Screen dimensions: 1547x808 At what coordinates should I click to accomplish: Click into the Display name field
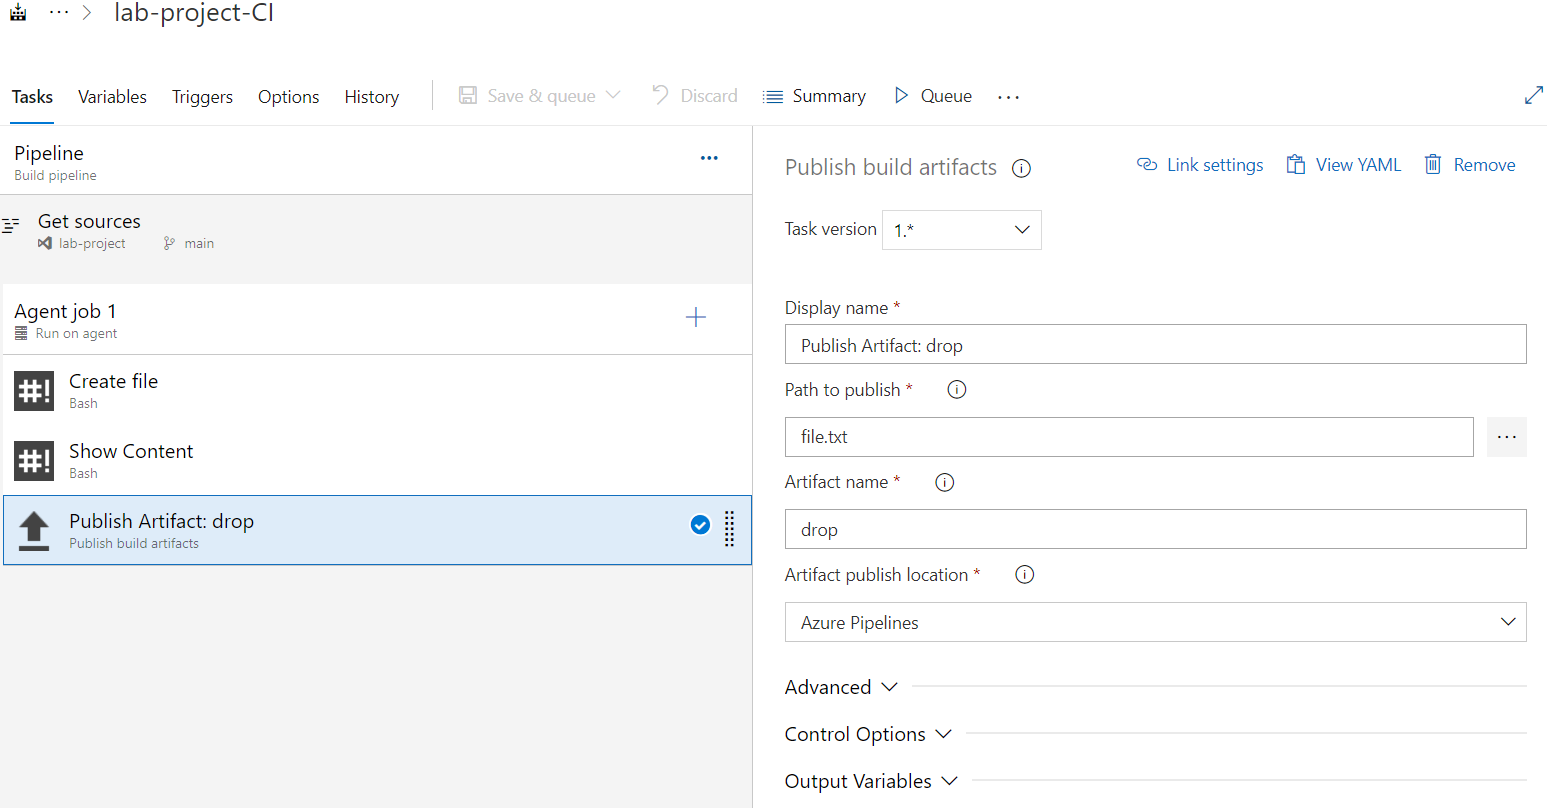(1155, 345)
